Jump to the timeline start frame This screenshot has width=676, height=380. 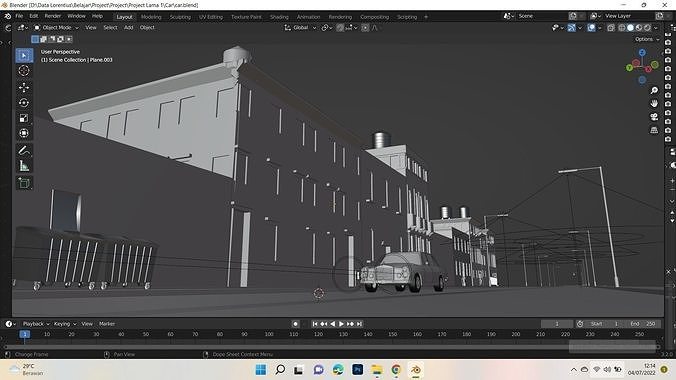[x=315, y=324]
